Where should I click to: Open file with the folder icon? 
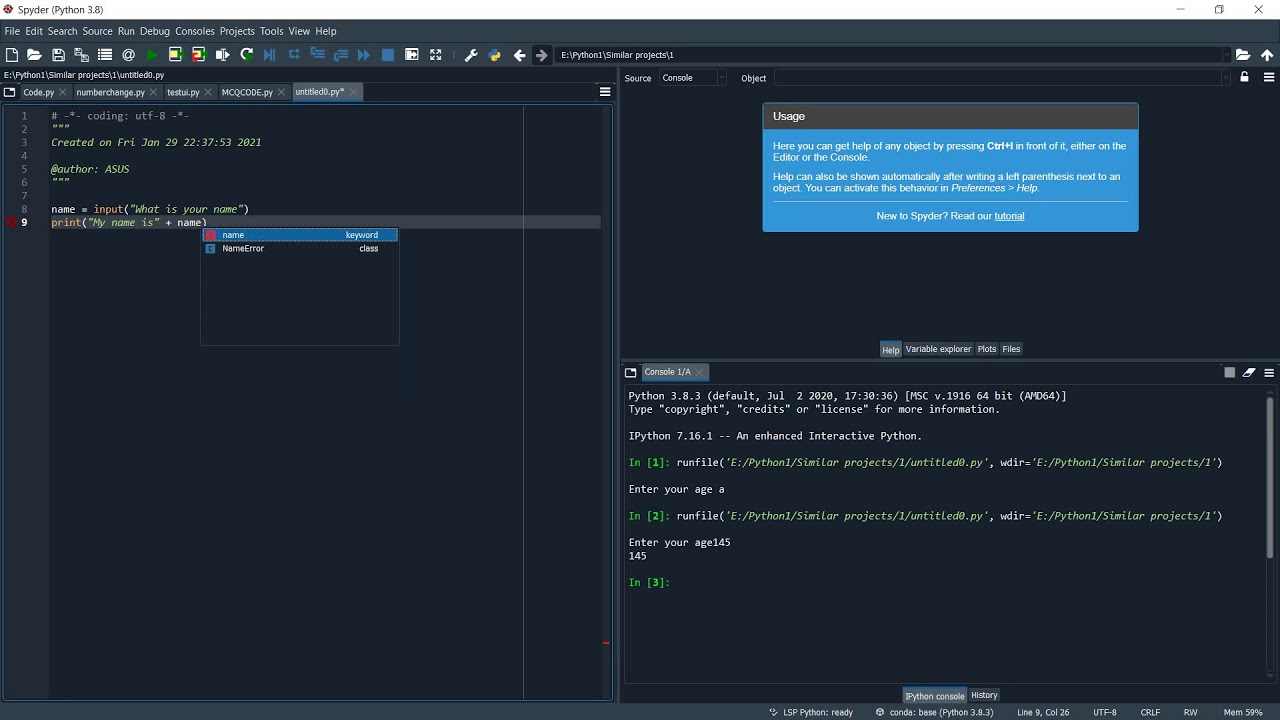[34, 55]
